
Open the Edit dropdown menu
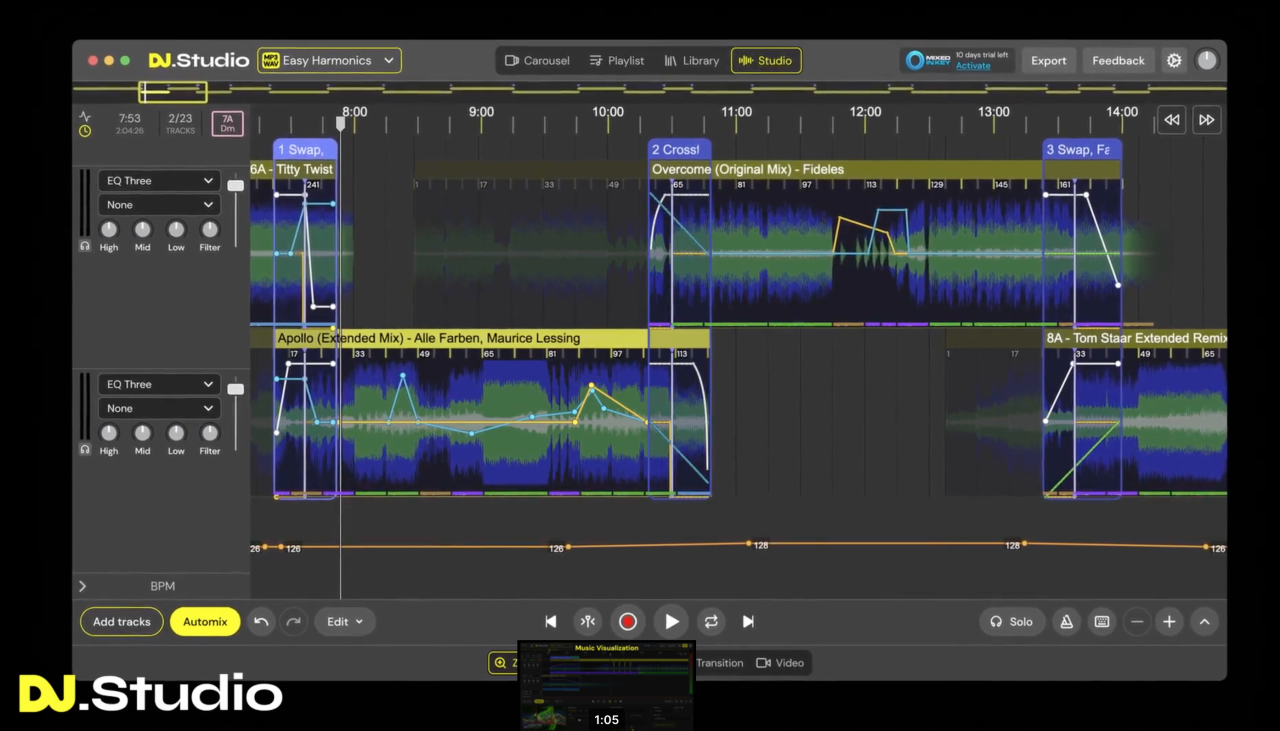[x=345, y=621]
